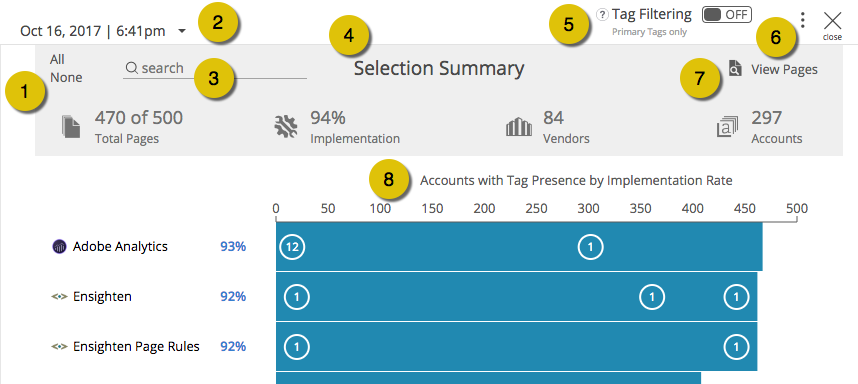Select None to clear vendor selection
Screen dimensions: 858x384
pyautogui.click(x=66, y=78)
